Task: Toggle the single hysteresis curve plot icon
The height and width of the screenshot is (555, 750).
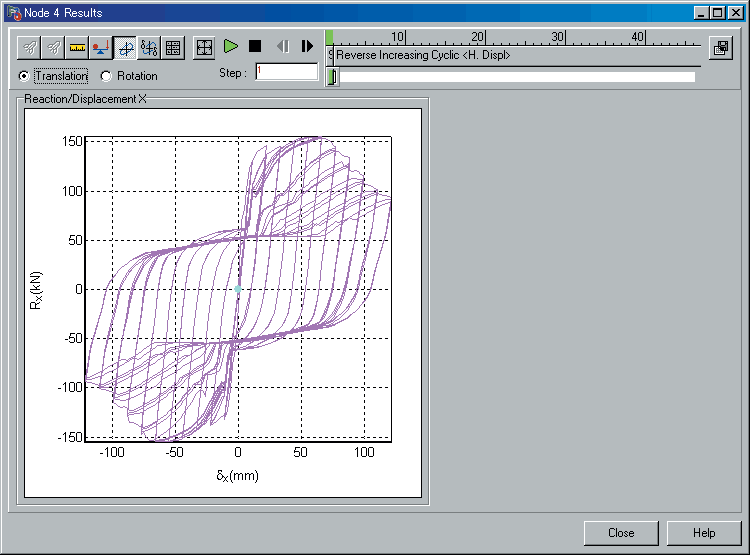Action: 126,47
